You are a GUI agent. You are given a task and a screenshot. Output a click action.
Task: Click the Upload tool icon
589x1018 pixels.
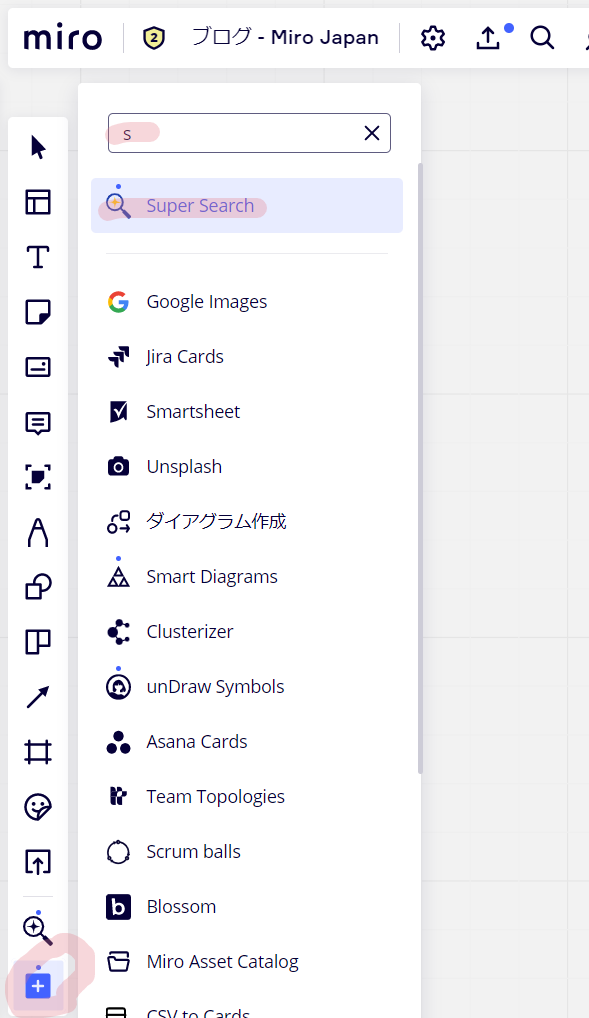(38, 862)
